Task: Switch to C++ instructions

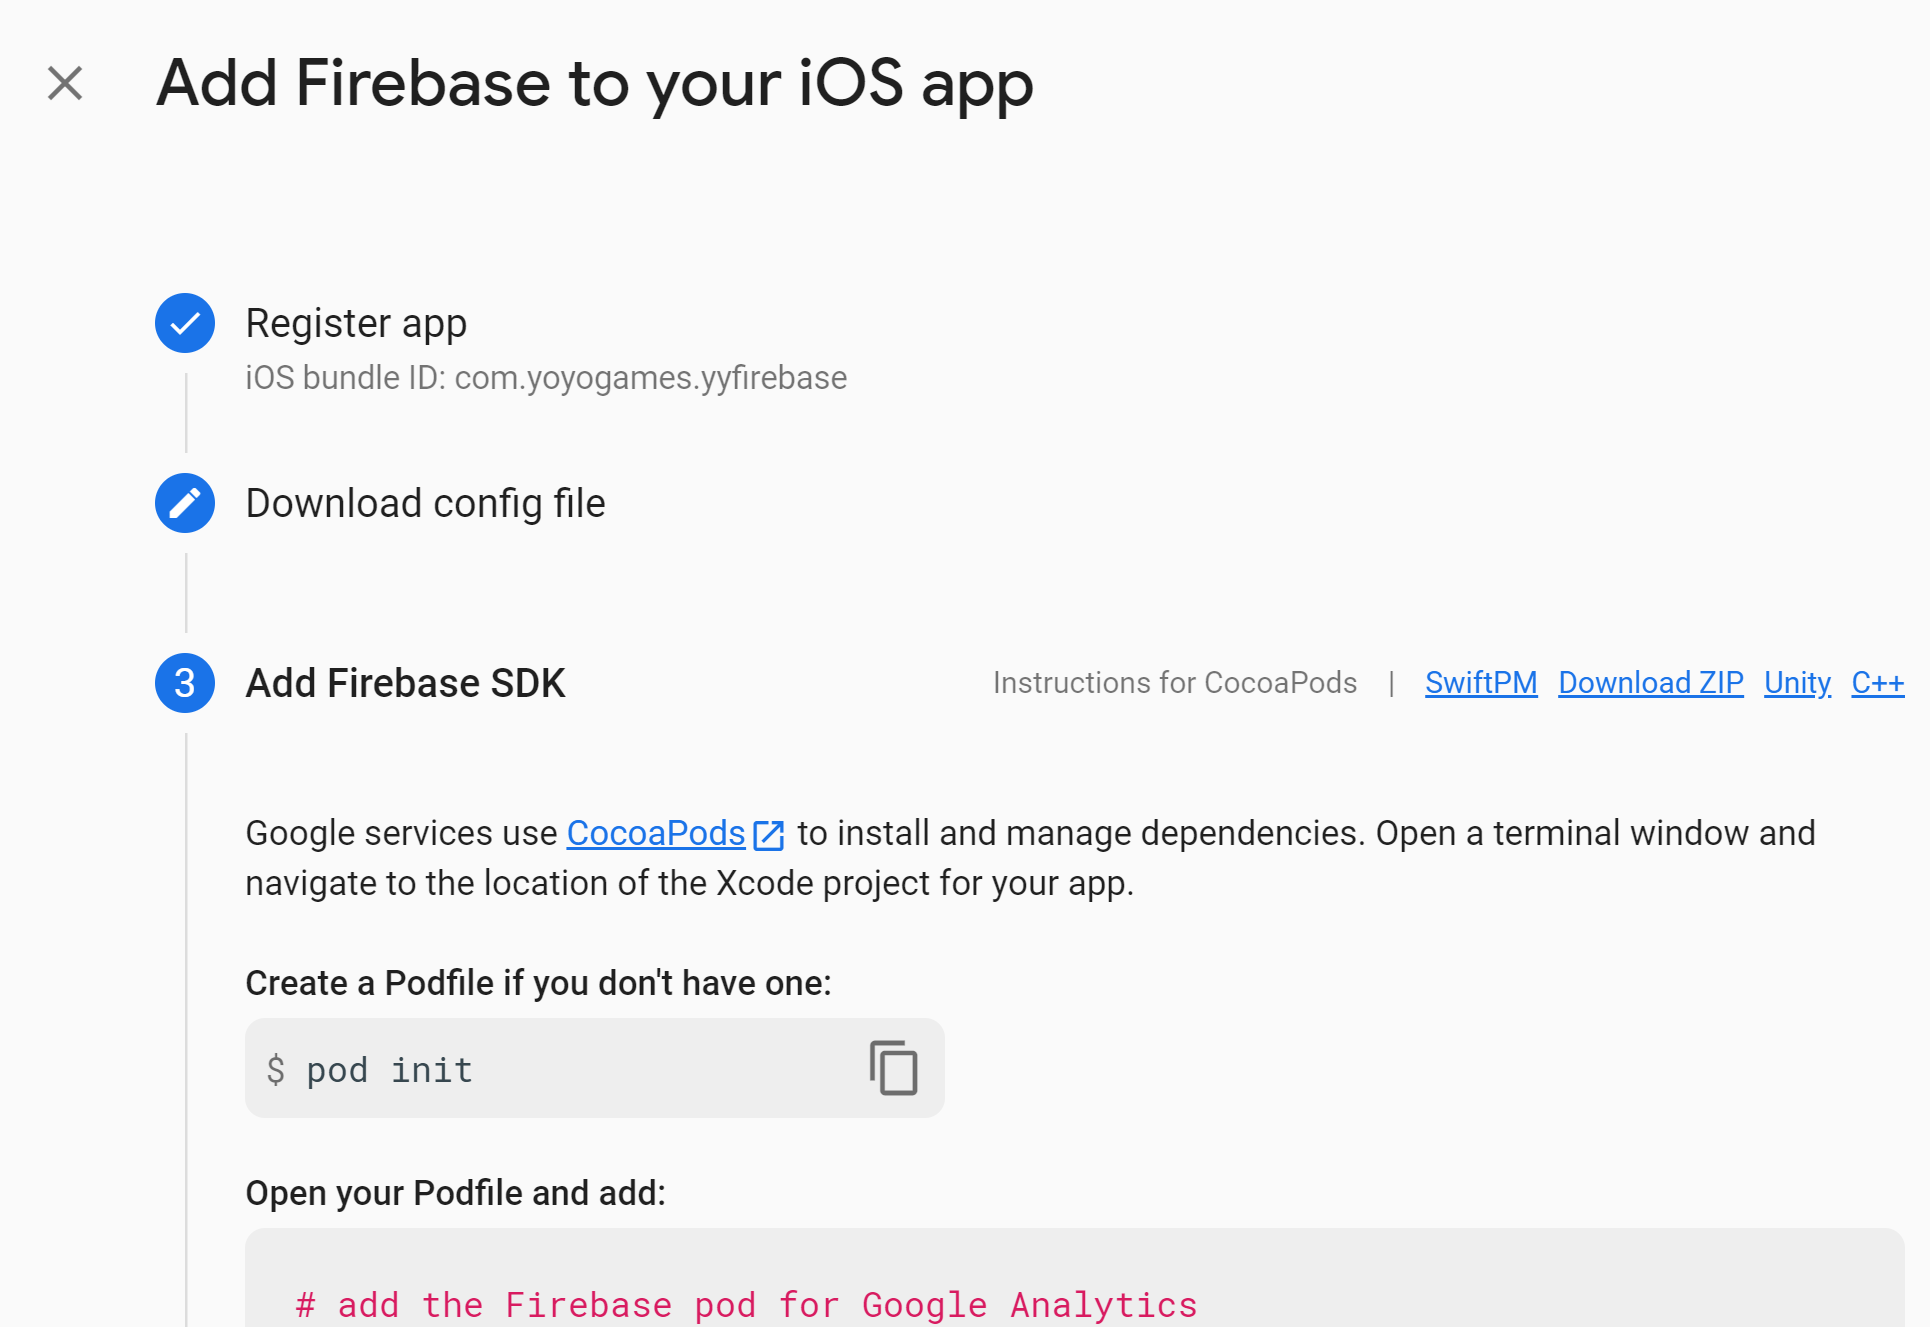Action: (1878, 683)
